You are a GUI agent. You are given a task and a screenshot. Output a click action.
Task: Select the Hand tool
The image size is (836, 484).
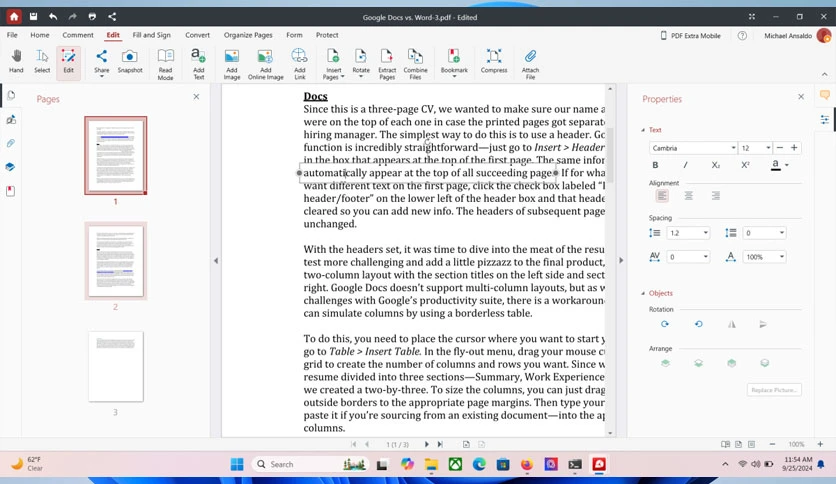click(16, 61)
